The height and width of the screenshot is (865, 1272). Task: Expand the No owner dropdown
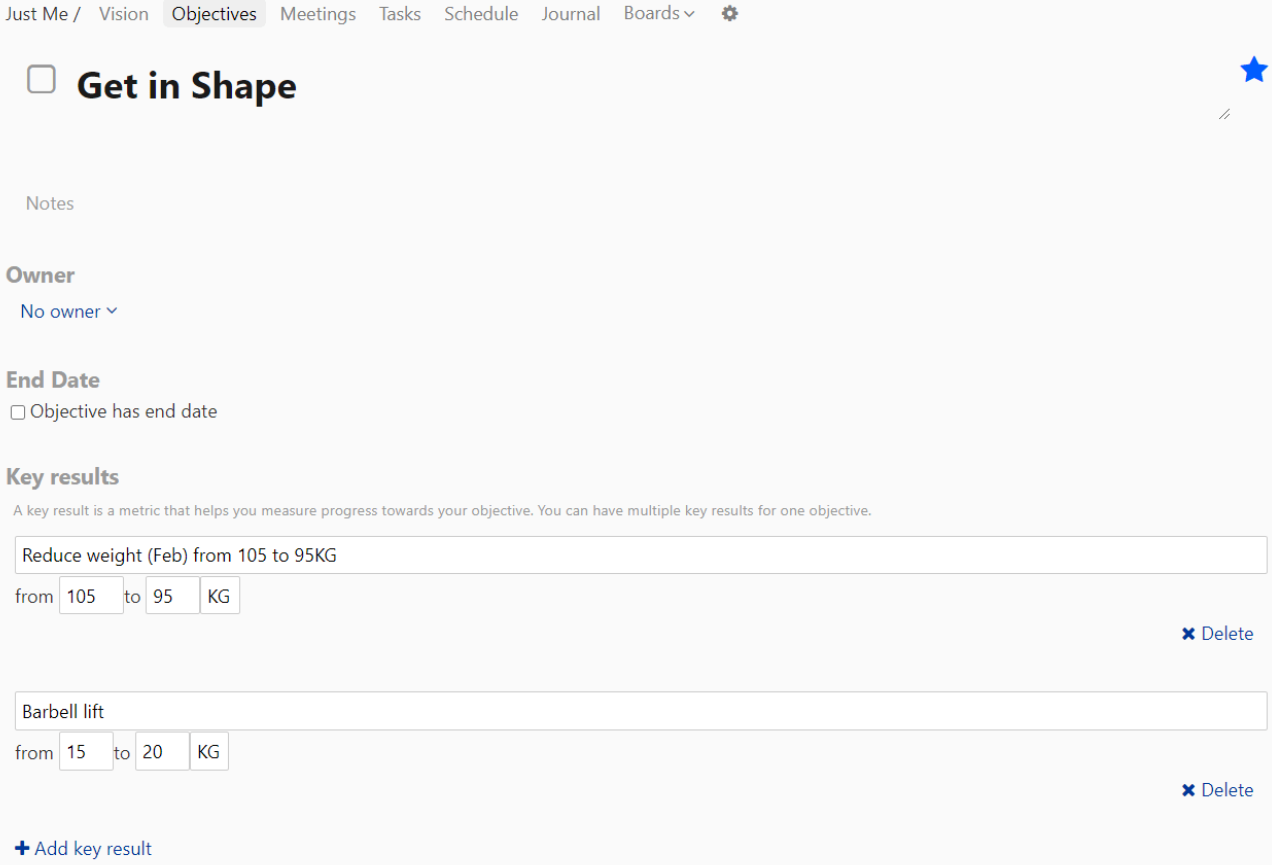69,311
